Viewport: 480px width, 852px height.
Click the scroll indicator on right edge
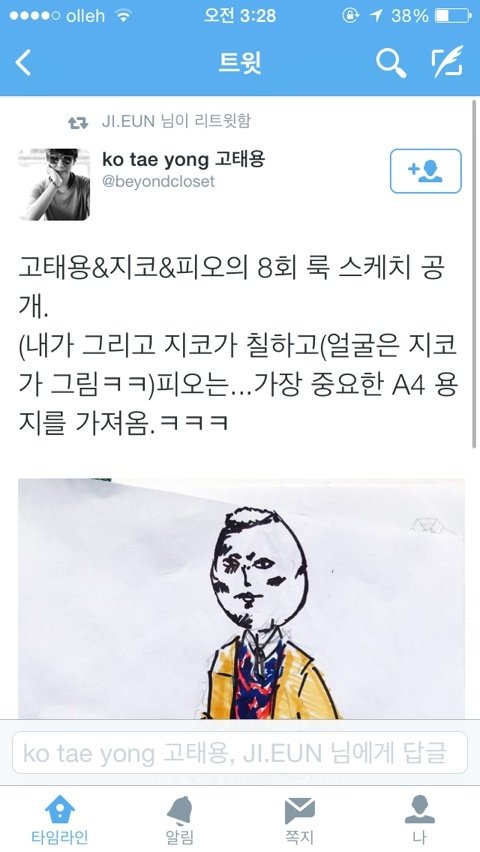pos(476,274)
